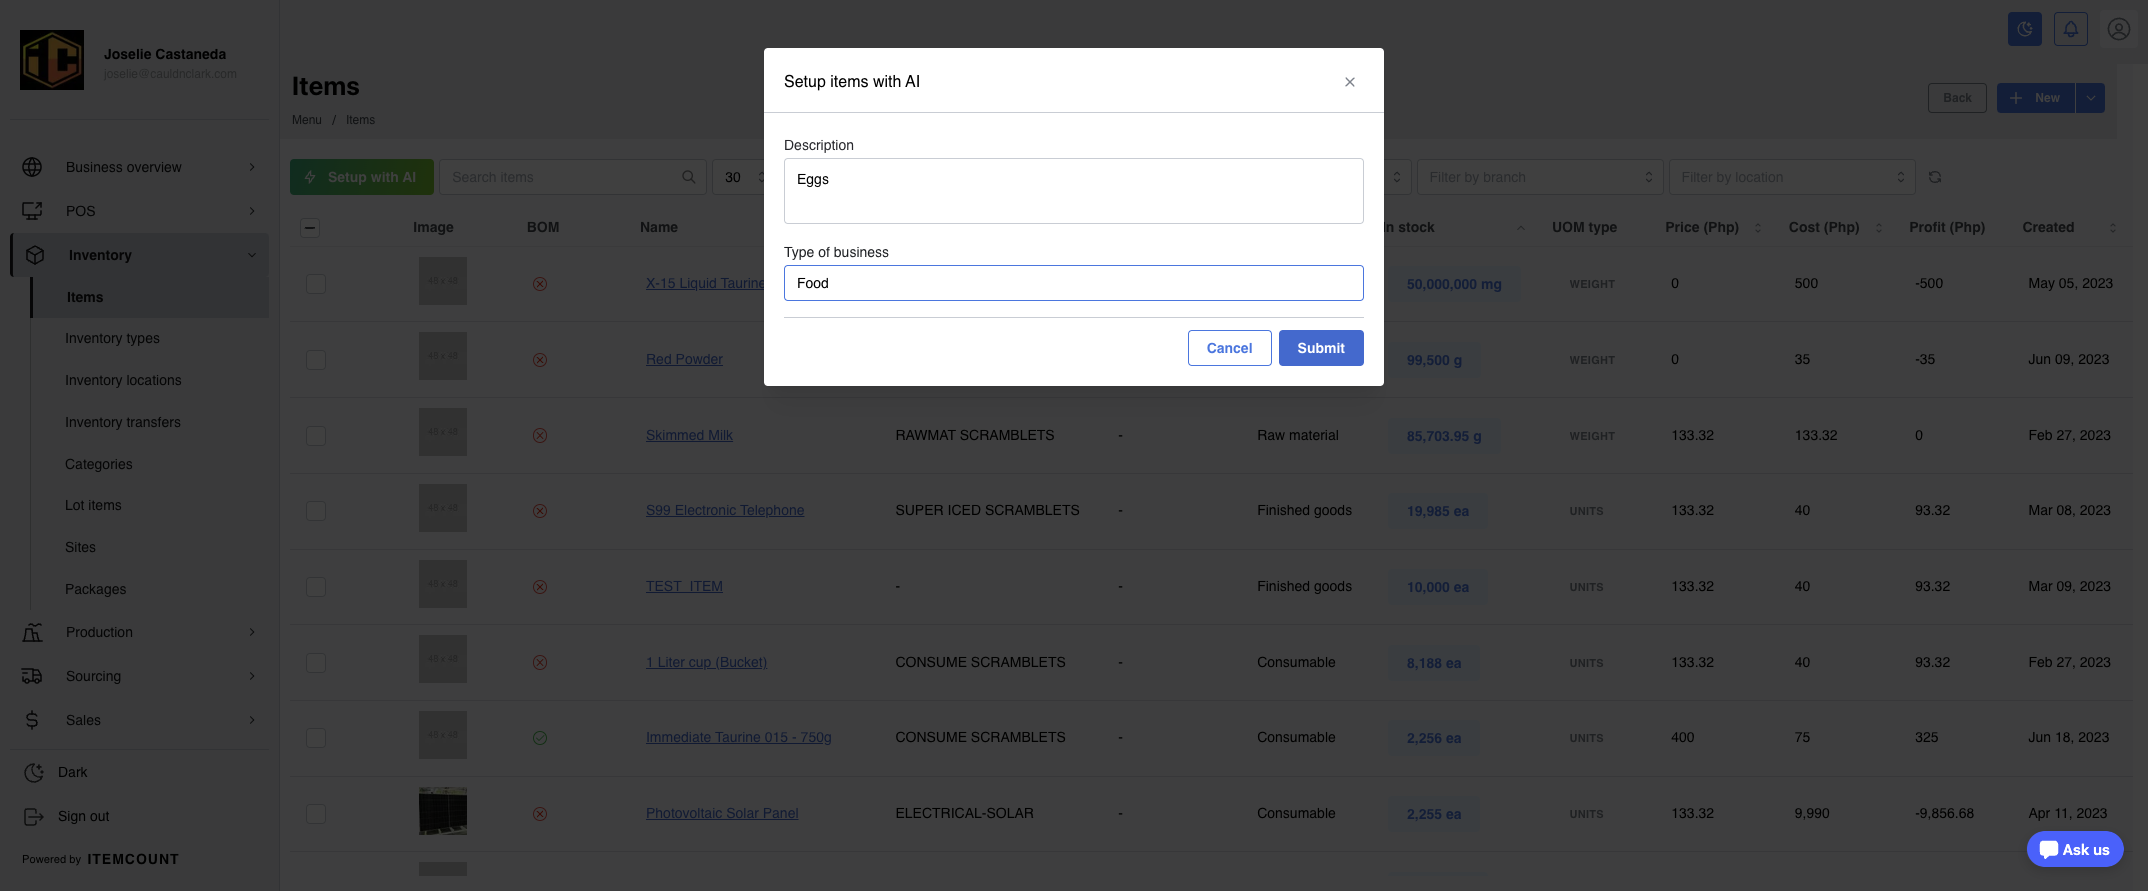The height and width of the screenshot is (891, 2148).
Task: Open Inventory types in sidebar
Action: tap(112, 338)
